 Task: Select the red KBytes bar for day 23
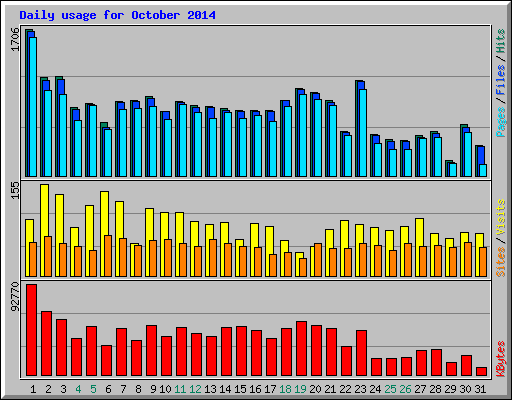click(362, 353)
